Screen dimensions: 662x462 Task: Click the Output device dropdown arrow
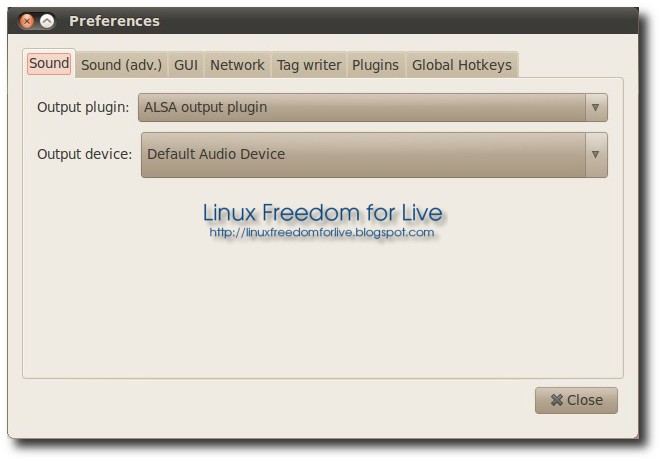(x=595, y=154)
